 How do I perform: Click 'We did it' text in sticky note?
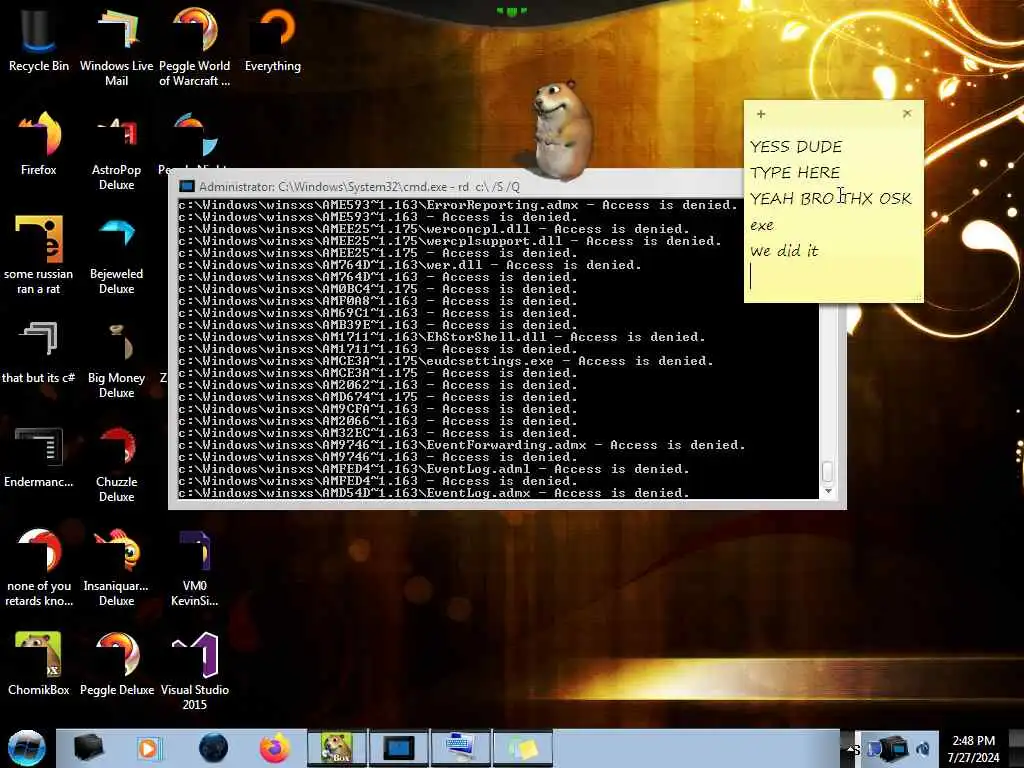point(784,251)
